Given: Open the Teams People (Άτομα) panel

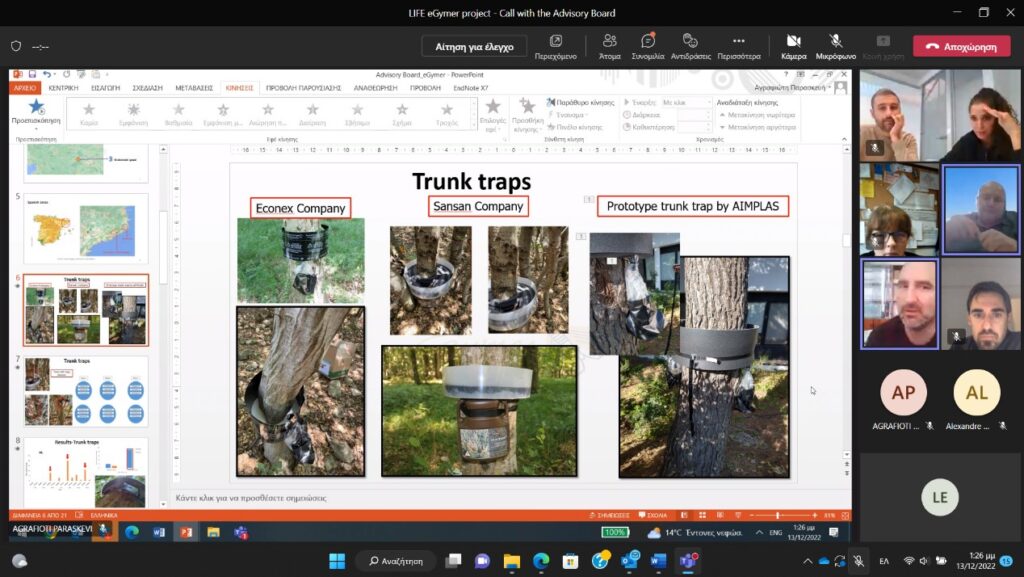Looking at the screenshot, I should pos(609,46).
